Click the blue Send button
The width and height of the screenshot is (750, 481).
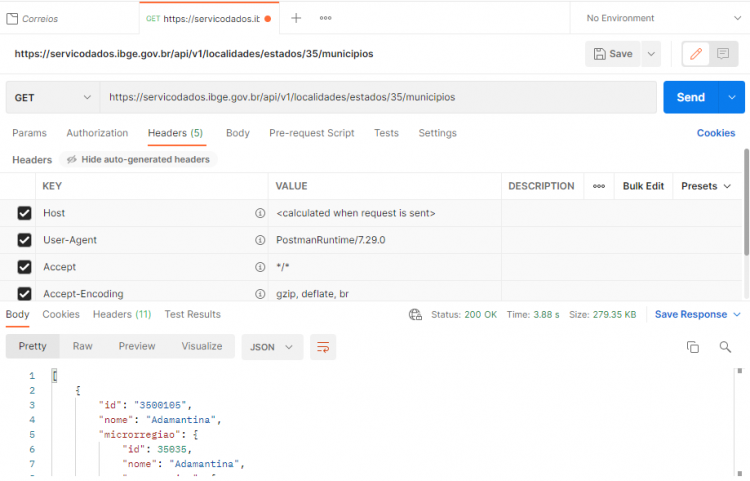pyautogui.click(x=691, y=98)
